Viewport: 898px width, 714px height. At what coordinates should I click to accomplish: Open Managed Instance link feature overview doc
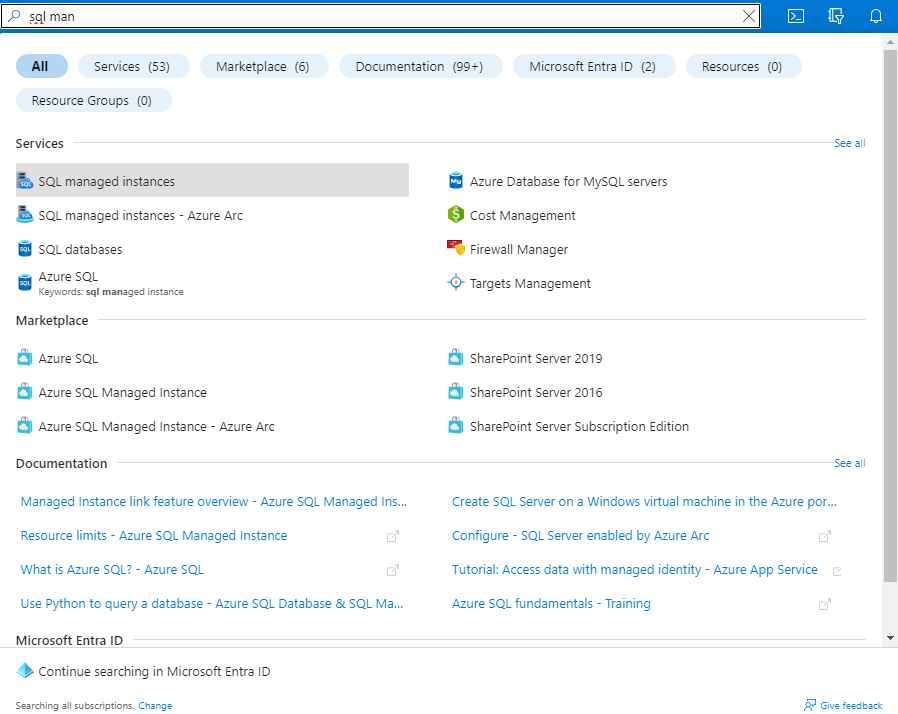tap(214, 502)
